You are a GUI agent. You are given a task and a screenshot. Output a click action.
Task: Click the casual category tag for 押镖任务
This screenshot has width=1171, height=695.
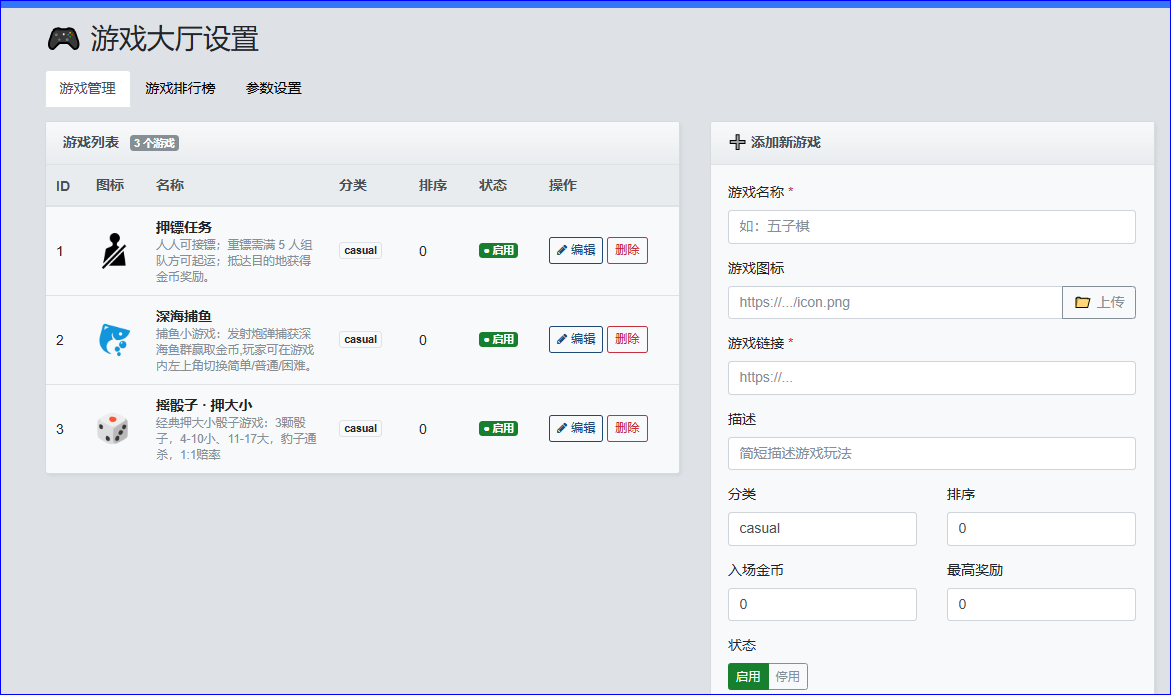[361, 250]
